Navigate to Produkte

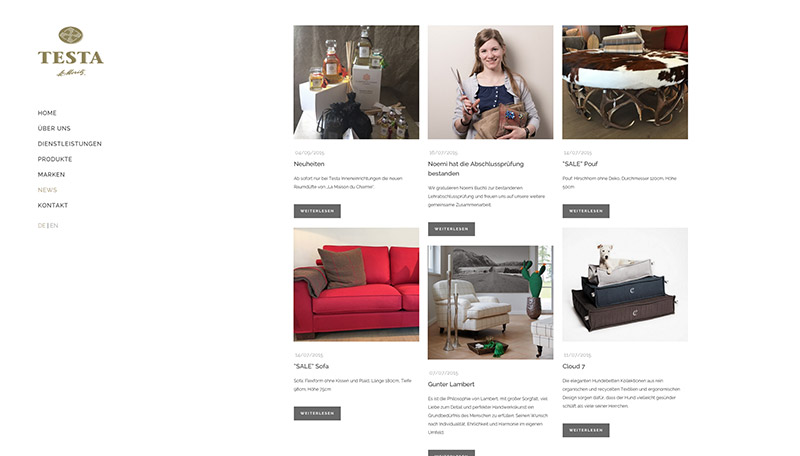pyautogui.click(x=55, y=159)
